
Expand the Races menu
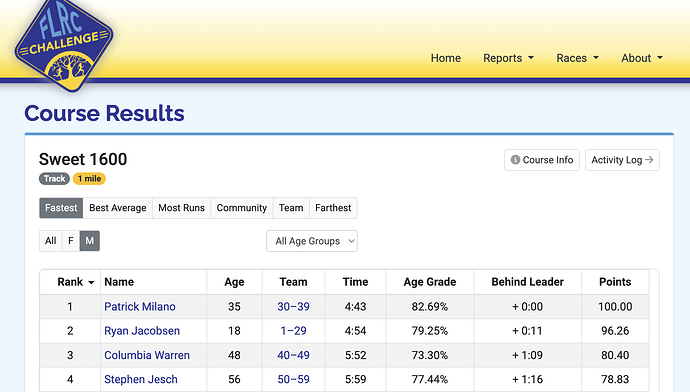click(577, 58)
